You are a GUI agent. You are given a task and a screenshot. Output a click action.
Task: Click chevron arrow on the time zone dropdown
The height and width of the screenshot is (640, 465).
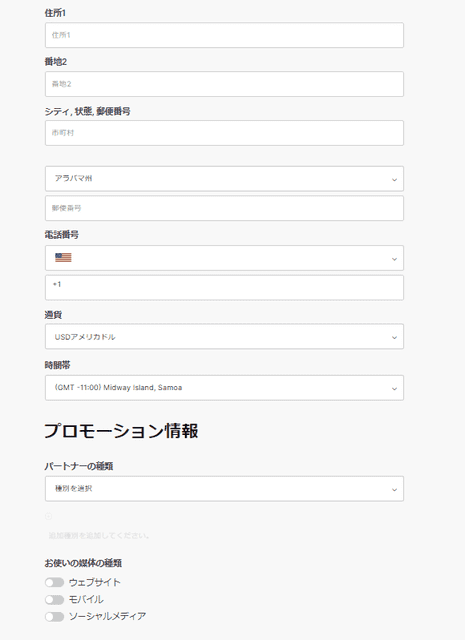pos(394,389)
